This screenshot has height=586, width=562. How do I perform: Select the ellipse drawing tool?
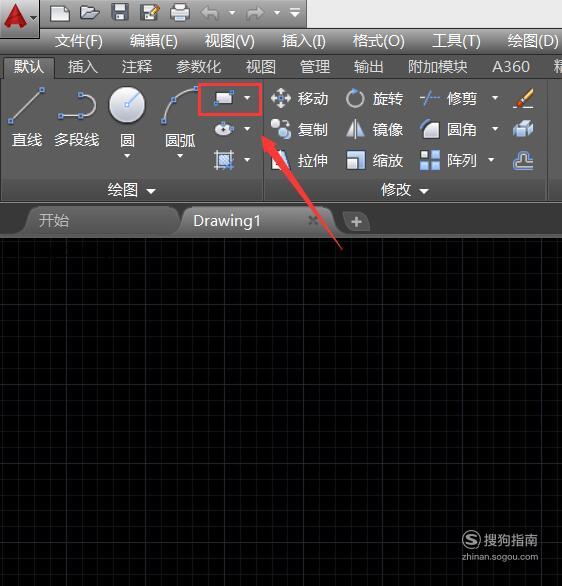point(224,129)
